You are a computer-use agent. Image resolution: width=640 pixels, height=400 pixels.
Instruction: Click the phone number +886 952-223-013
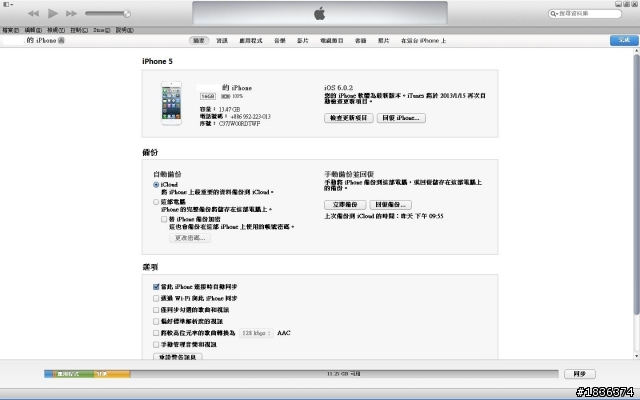coord(251,117)
